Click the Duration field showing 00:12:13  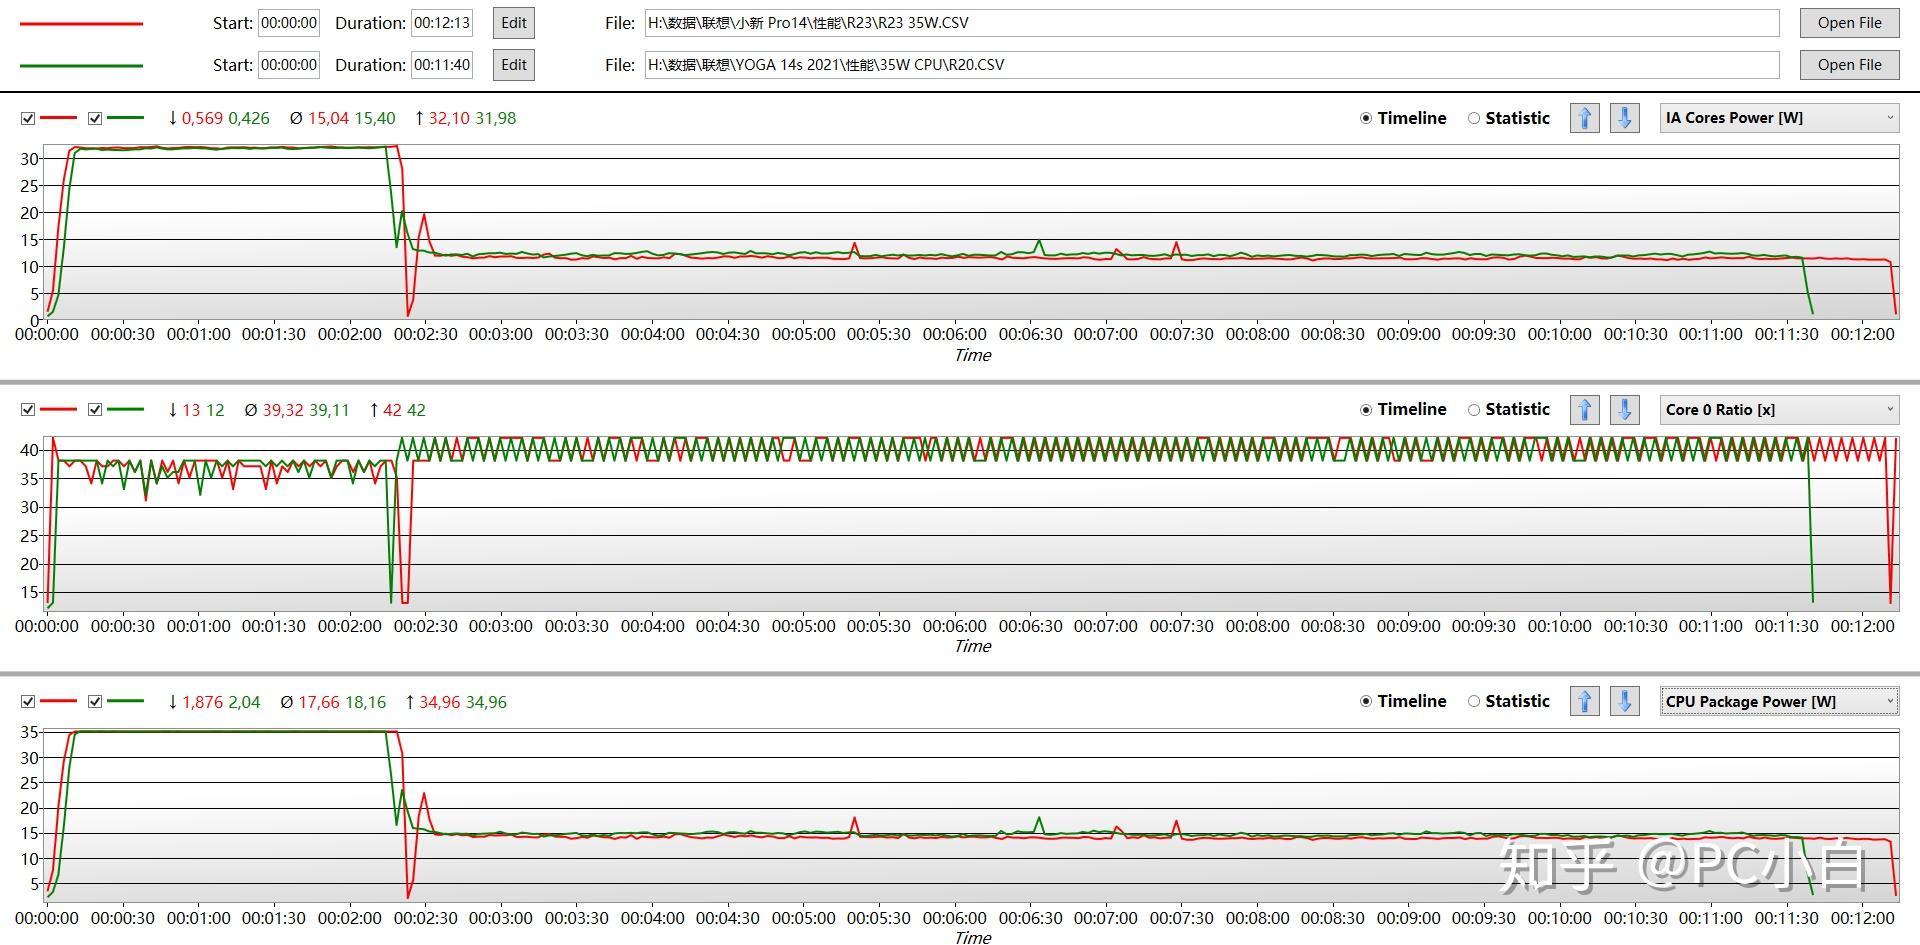(442, 23)
